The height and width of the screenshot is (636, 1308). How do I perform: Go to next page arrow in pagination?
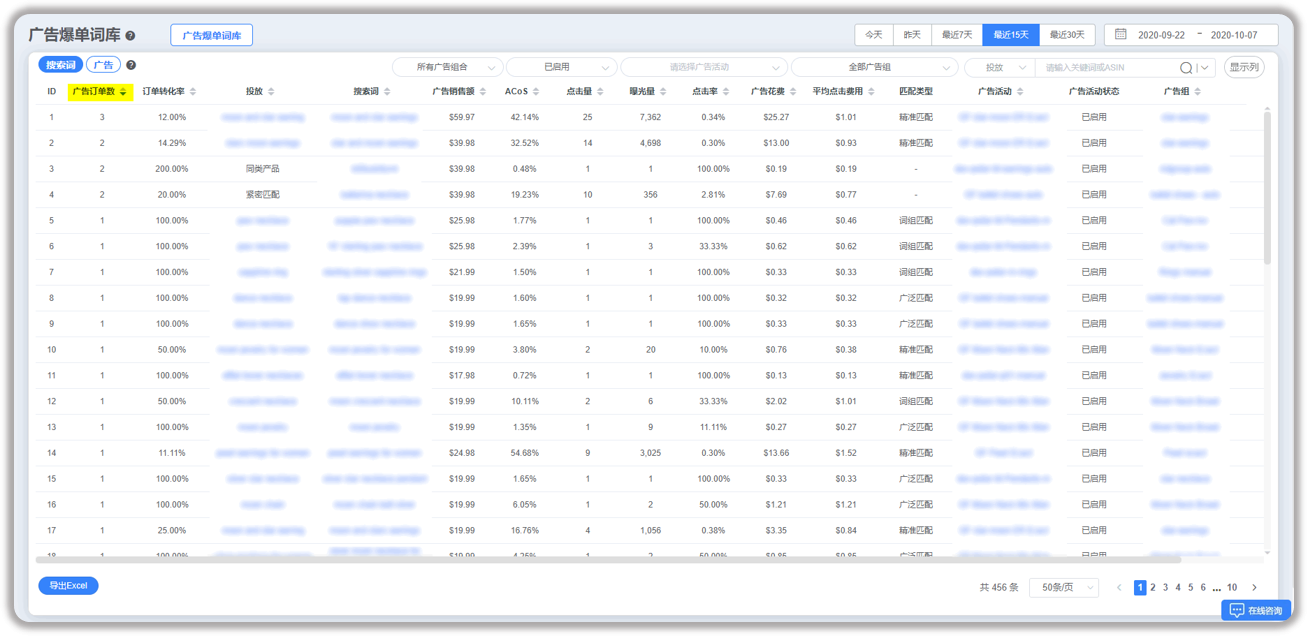[x=1254, y=588]
